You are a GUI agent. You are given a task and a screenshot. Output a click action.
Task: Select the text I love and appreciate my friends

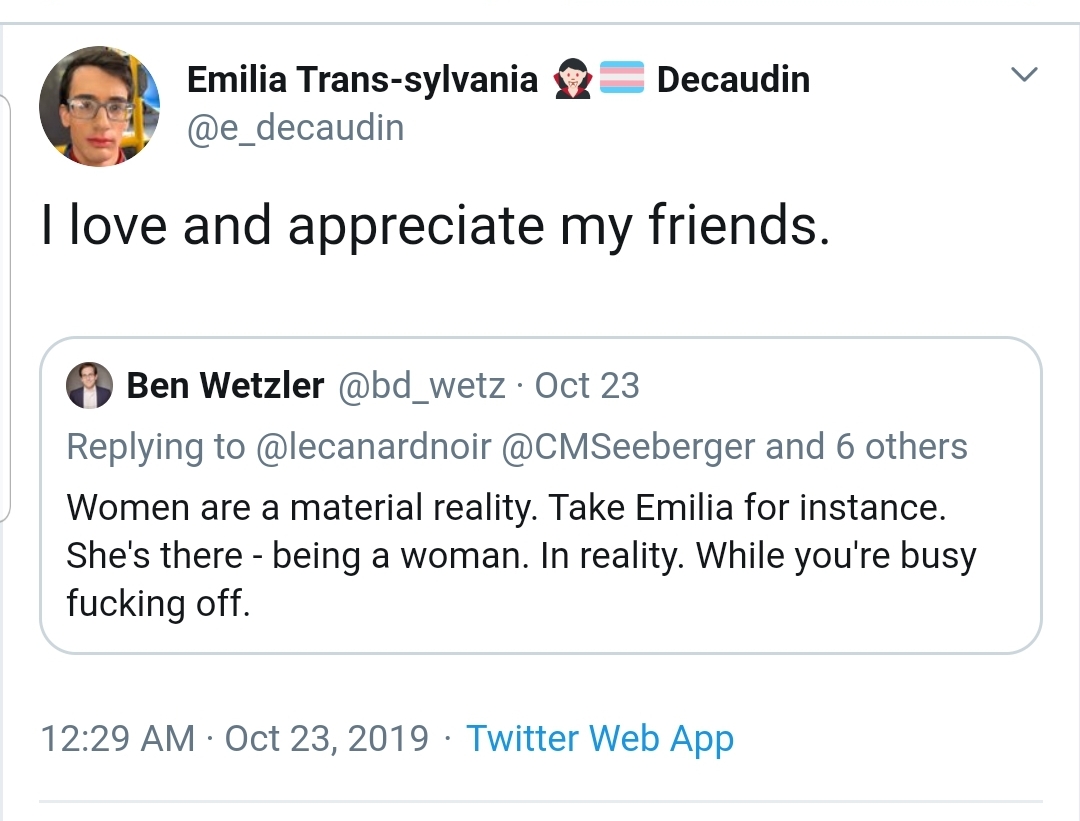pyautogui.click(x=435, y=227)
